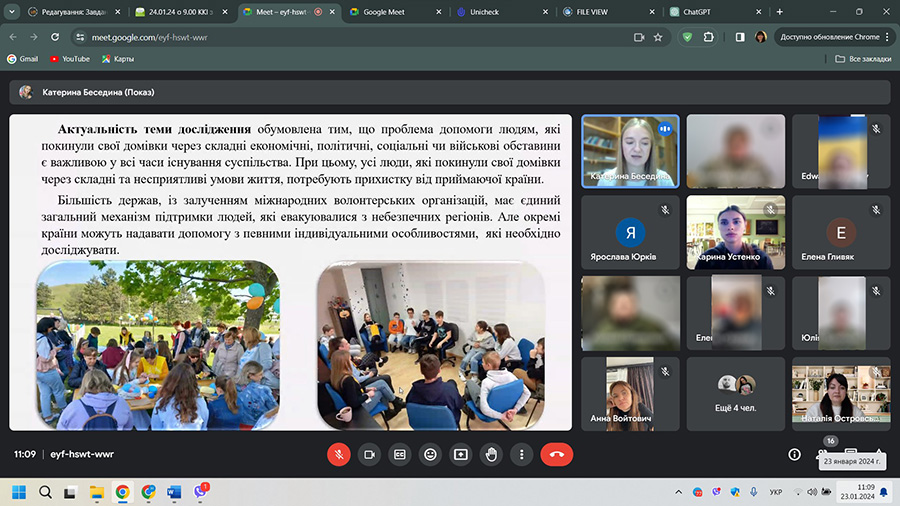Open the emoji reactions button
Image resolution: width=900 pixels, height=506 pixels.
pyautogui.click(x=430, y=454)
